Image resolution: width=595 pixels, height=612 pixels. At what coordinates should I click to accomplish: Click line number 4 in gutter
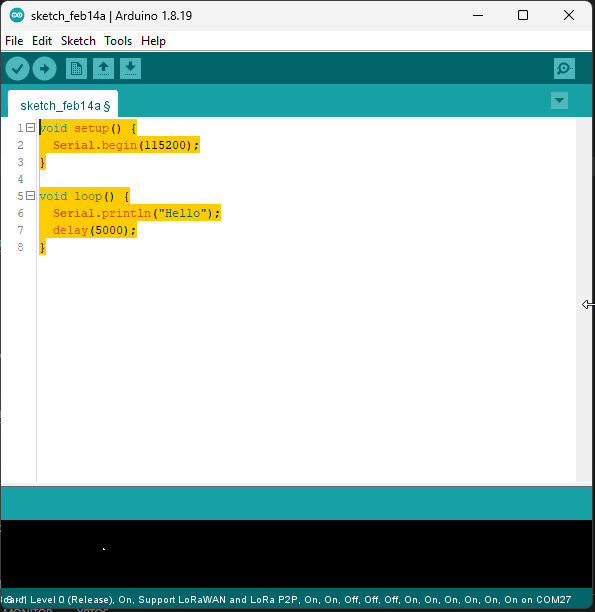pos(20,179)
